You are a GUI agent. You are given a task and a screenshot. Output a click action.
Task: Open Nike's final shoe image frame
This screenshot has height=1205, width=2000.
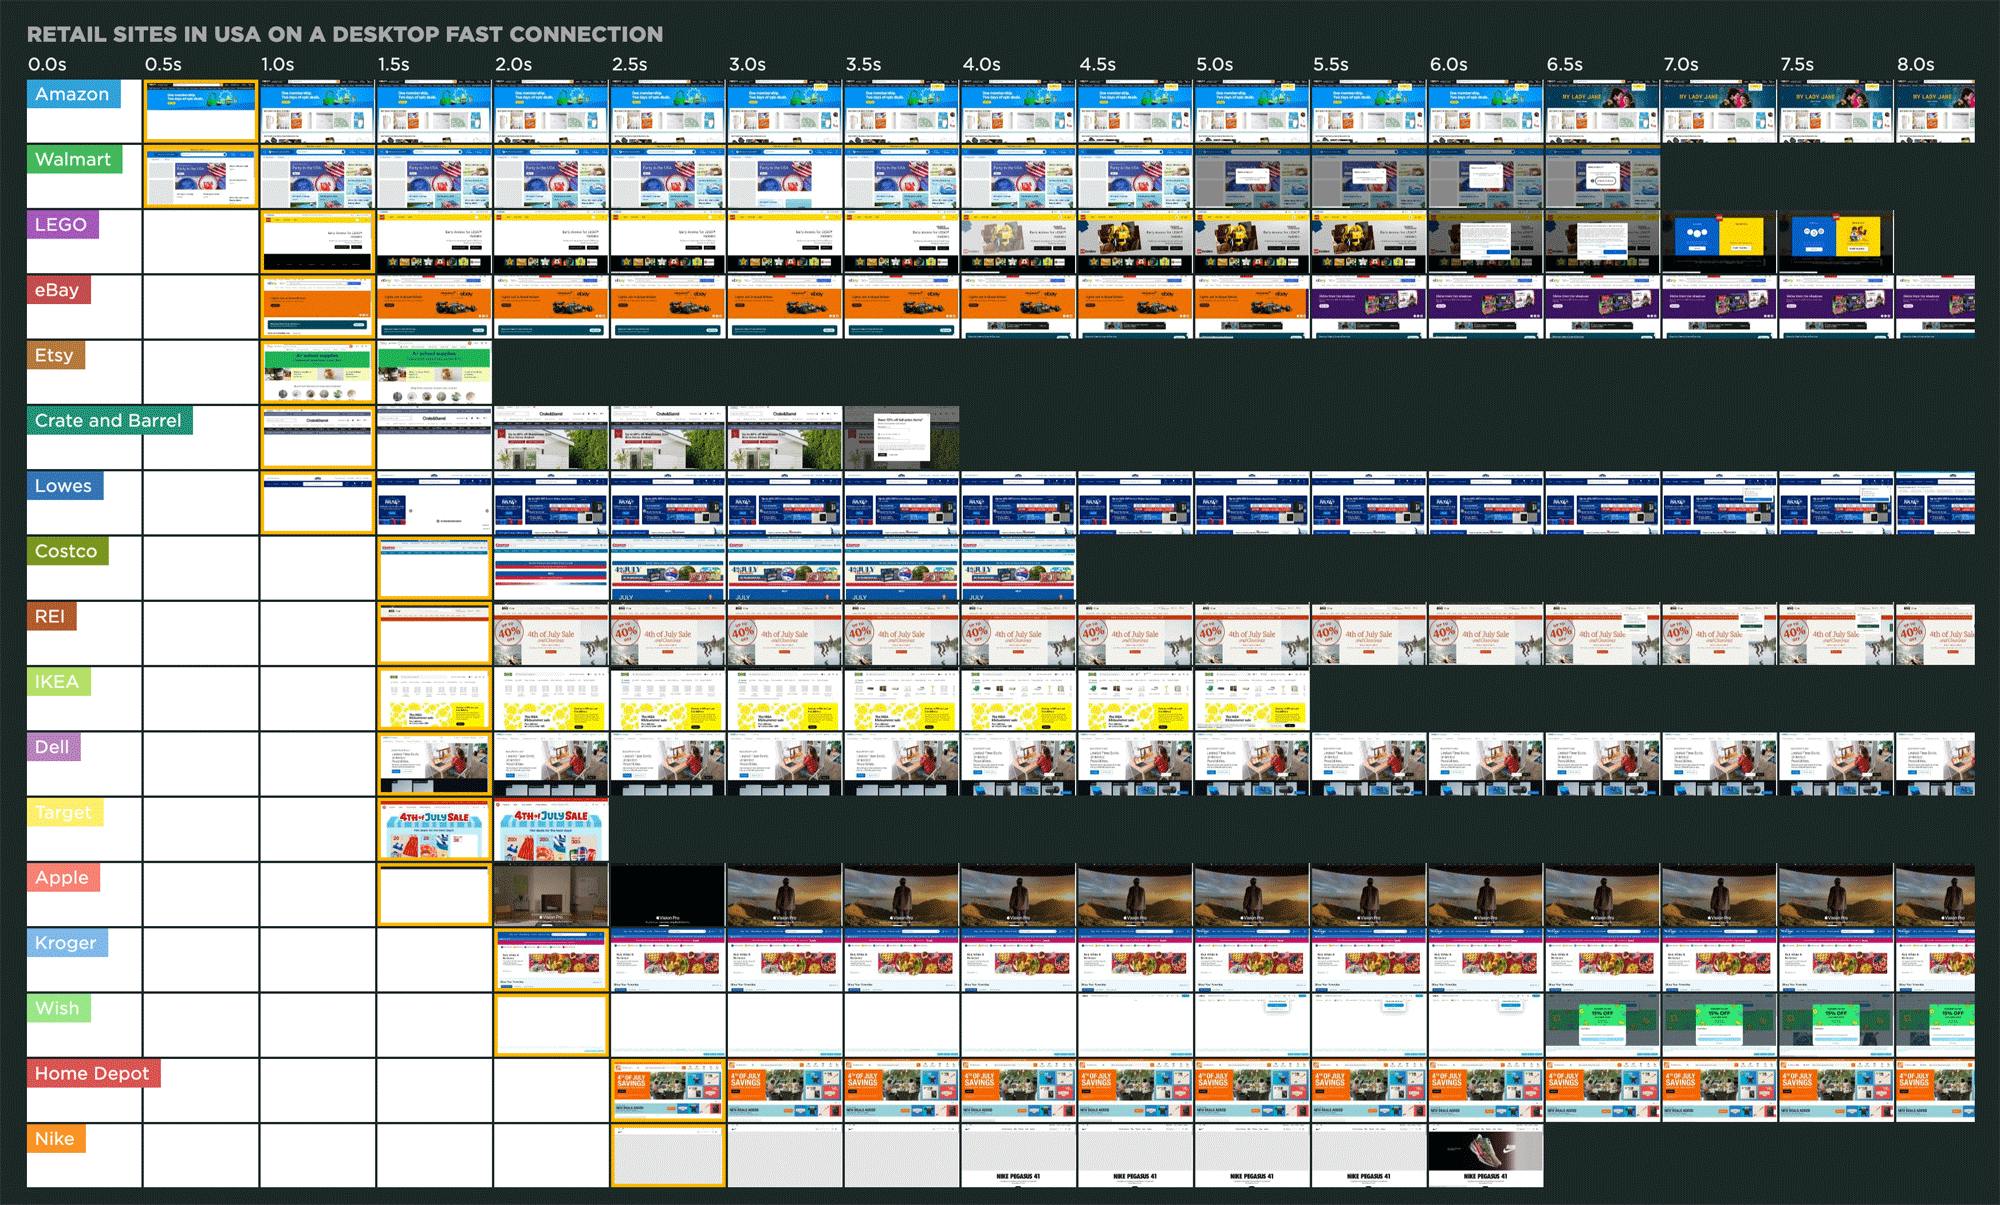pyautogui.click(x=1485, y=1155)
